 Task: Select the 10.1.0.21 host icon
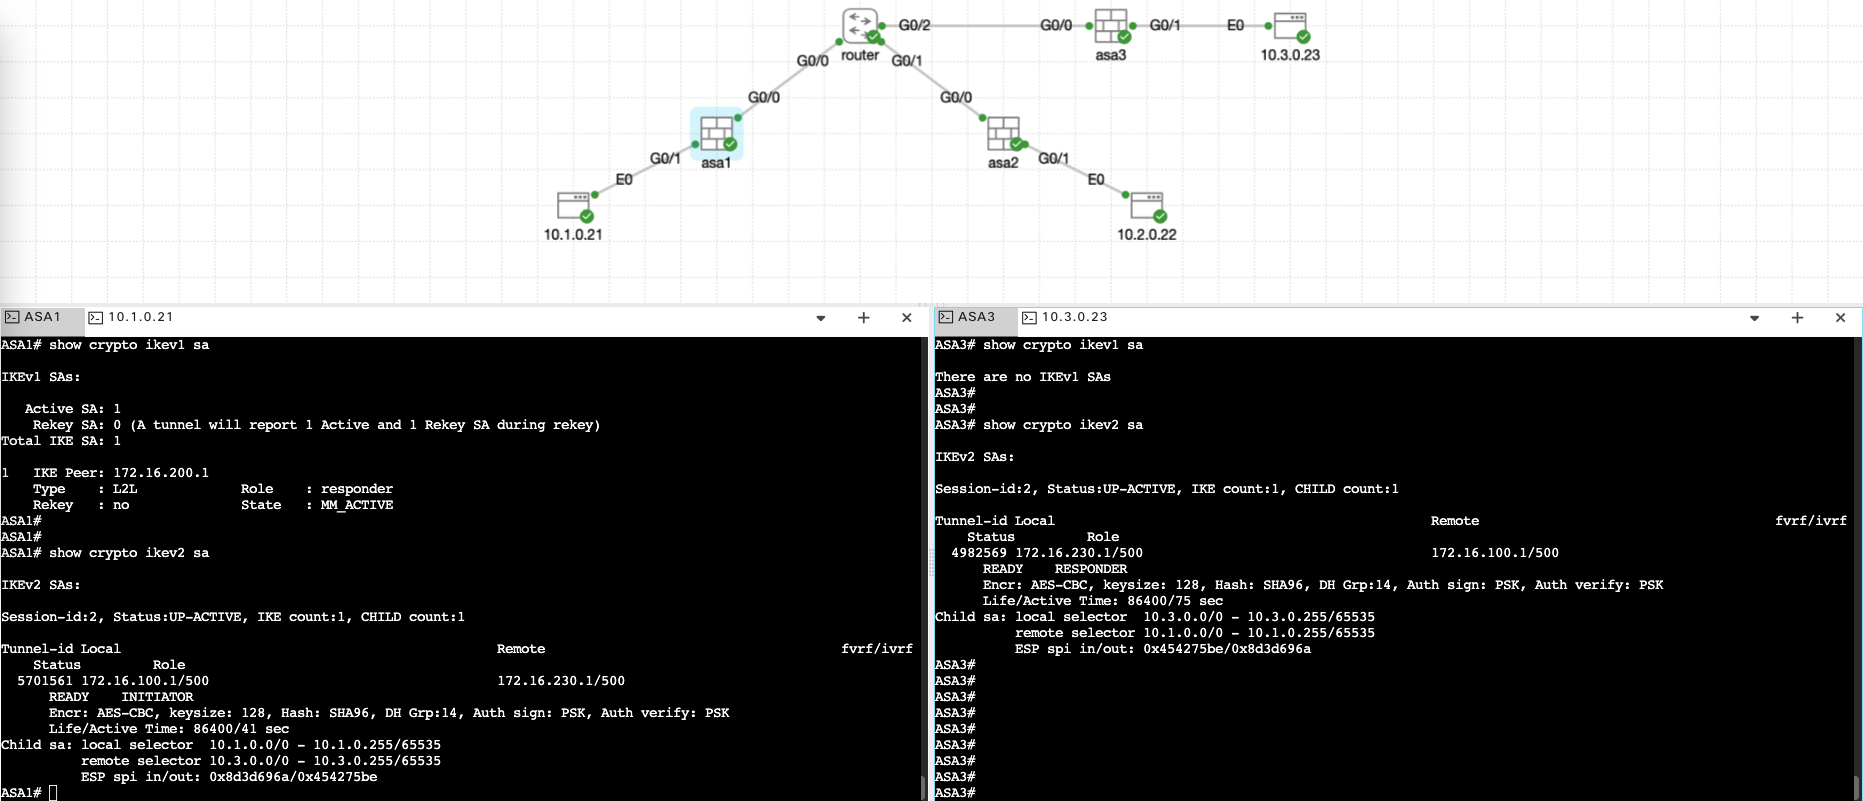pos(574,206)
